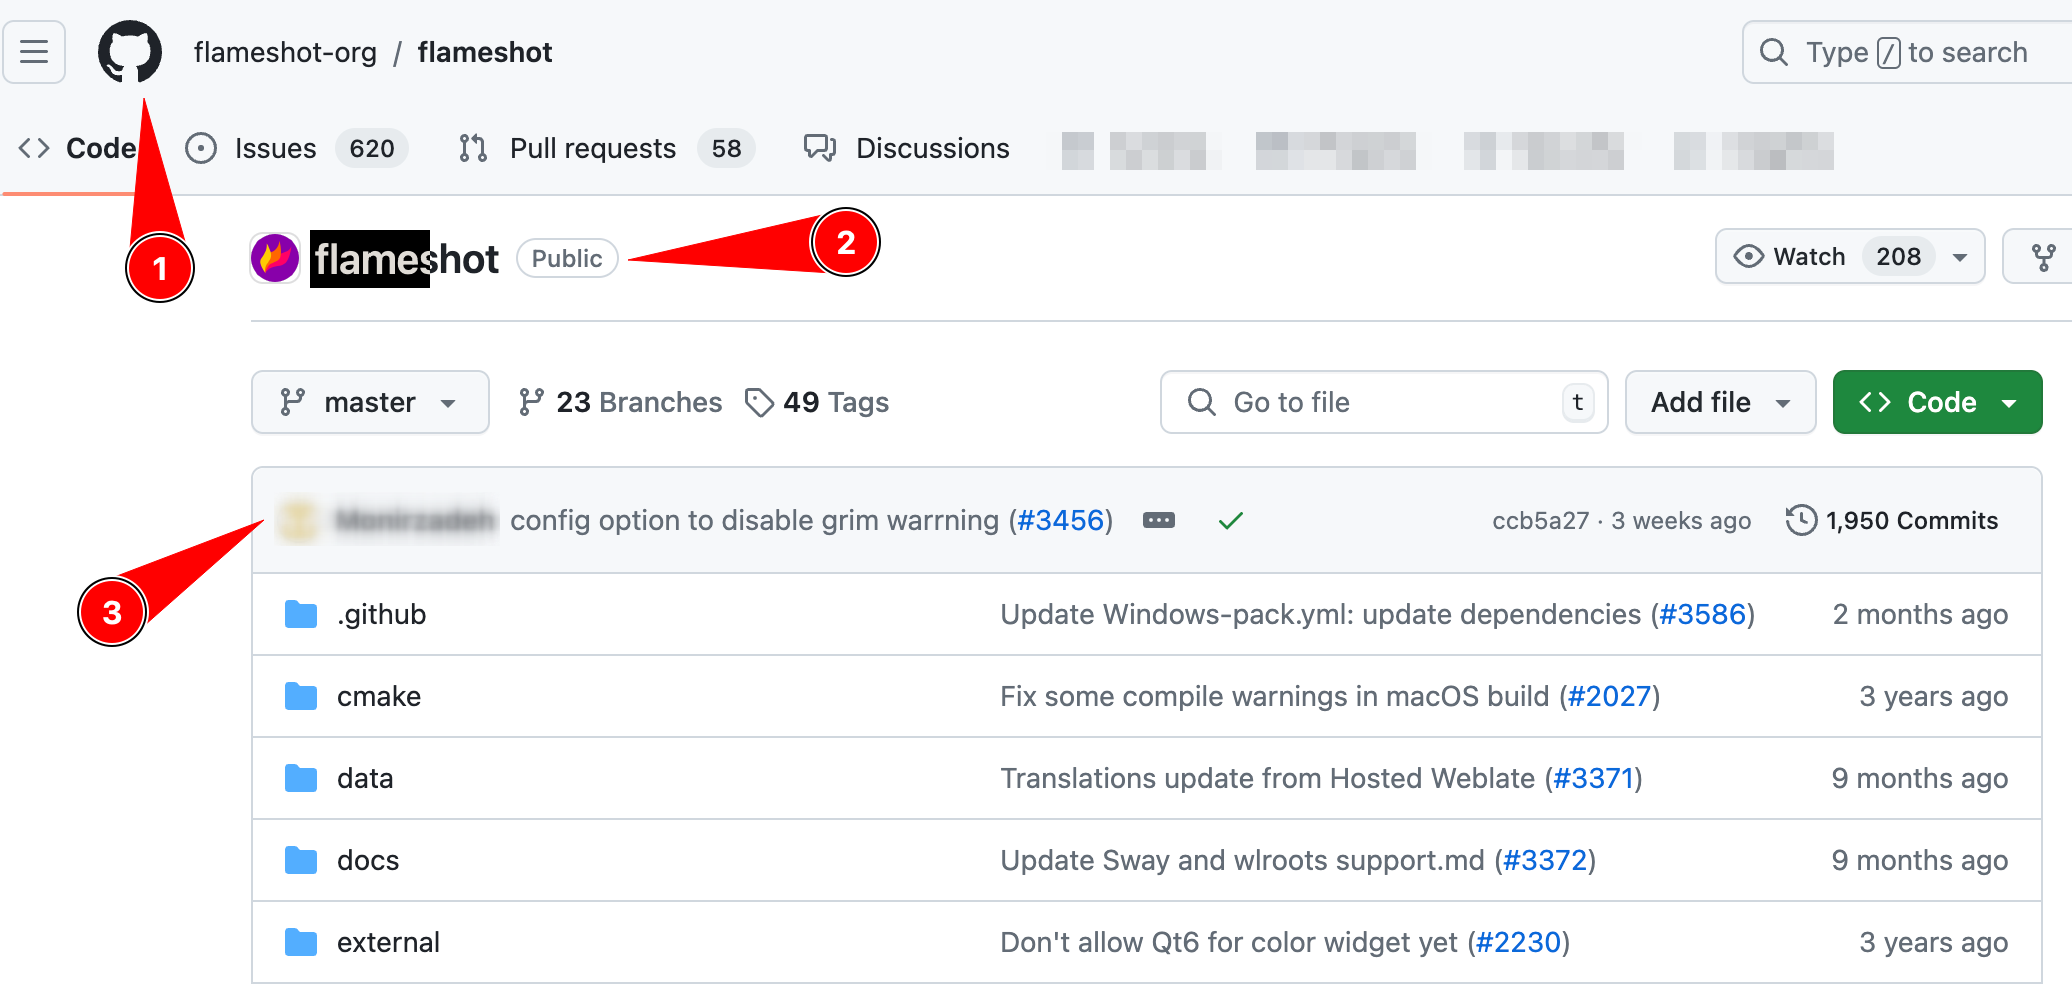Open pull request #3372 link
The height and width of the screenshot is (984, 2072).
point(1545,860)
